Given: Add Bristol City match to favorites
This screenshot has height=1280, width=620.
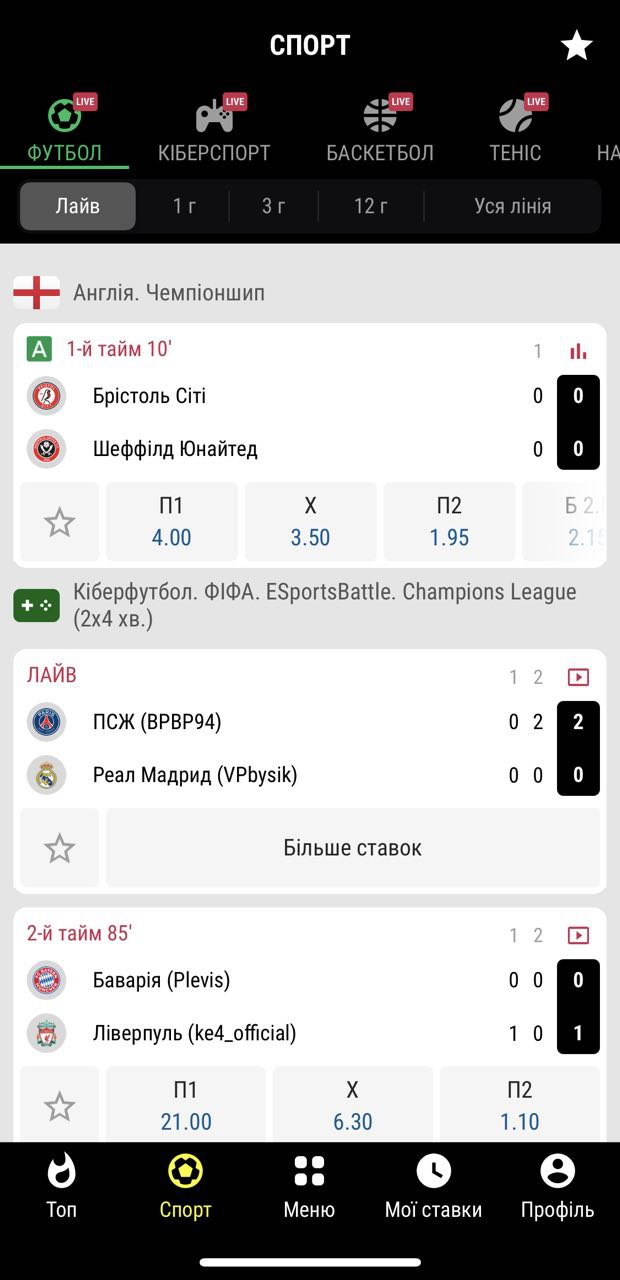Looking at the screenshot, I should coord(60,522).
